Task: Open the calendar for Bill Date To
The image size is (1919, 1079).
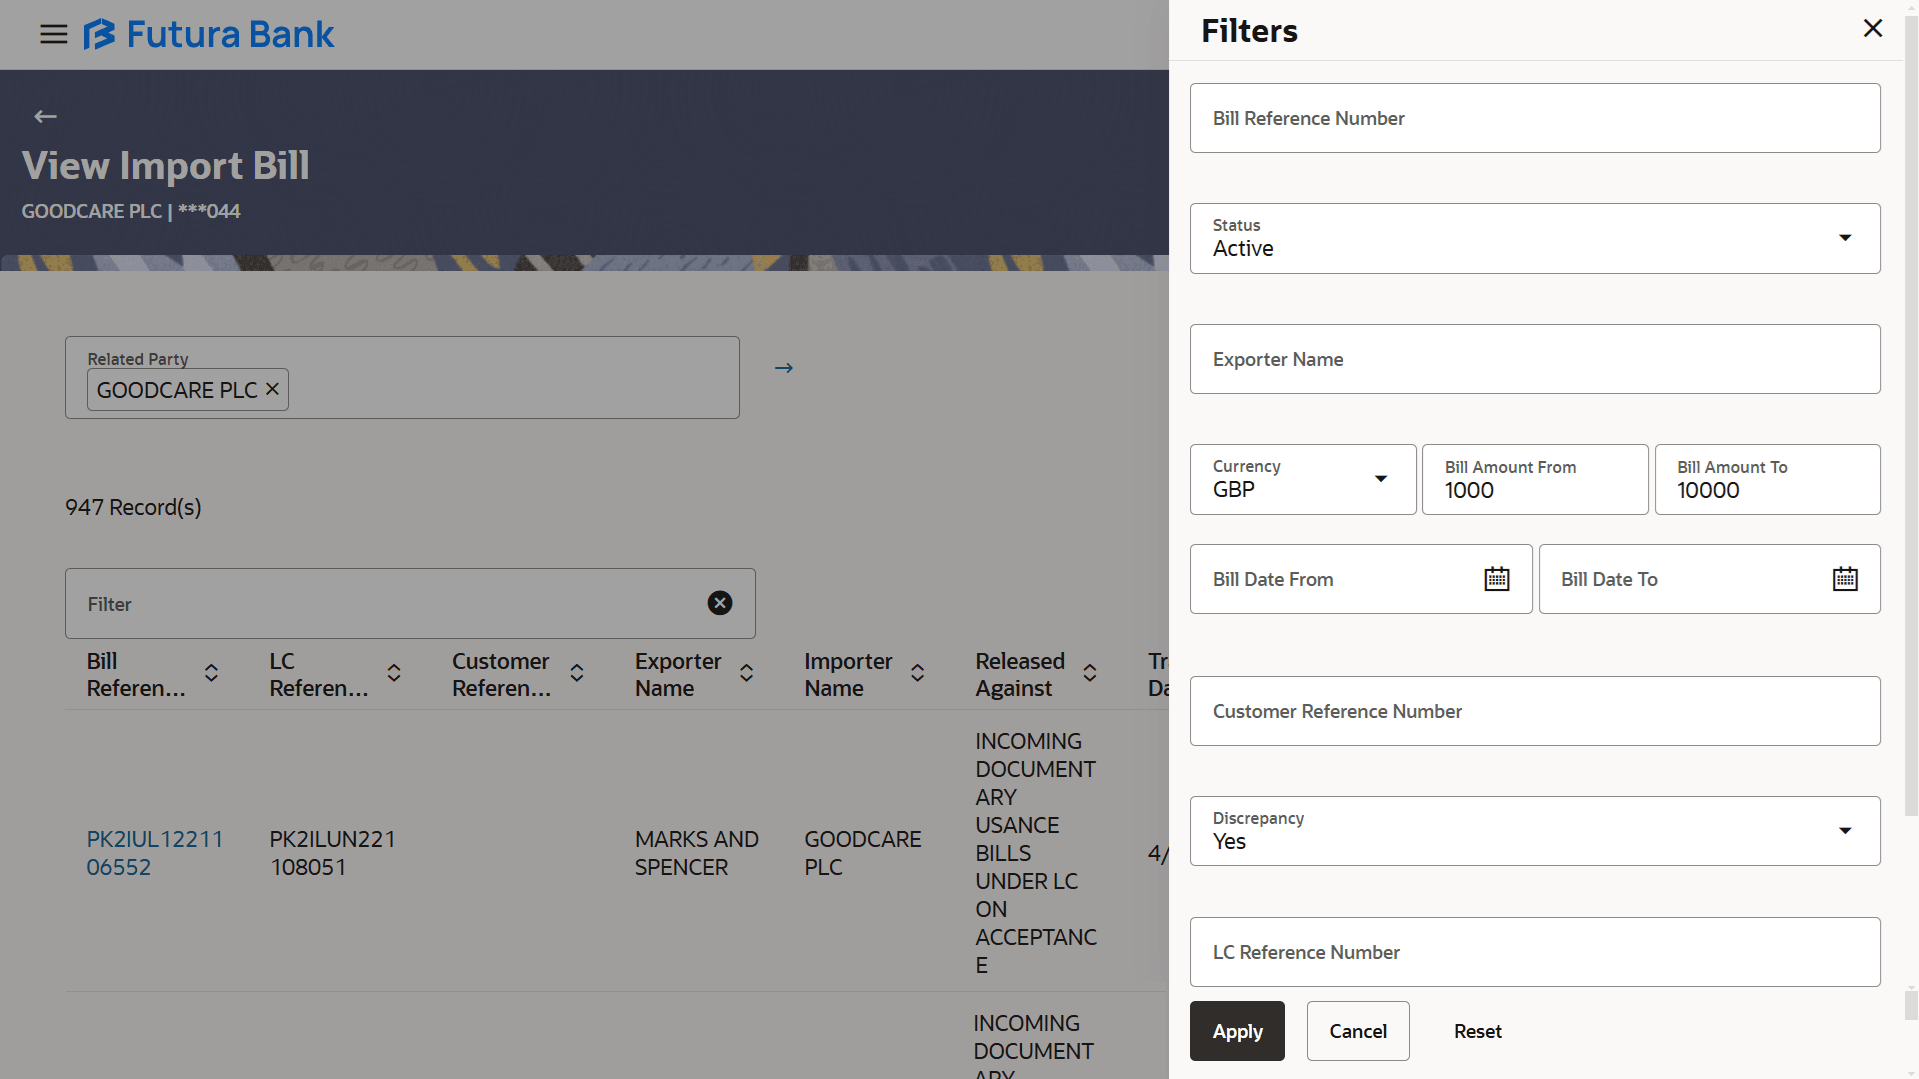Action: pyautogui.click(x=1845, y=578)
